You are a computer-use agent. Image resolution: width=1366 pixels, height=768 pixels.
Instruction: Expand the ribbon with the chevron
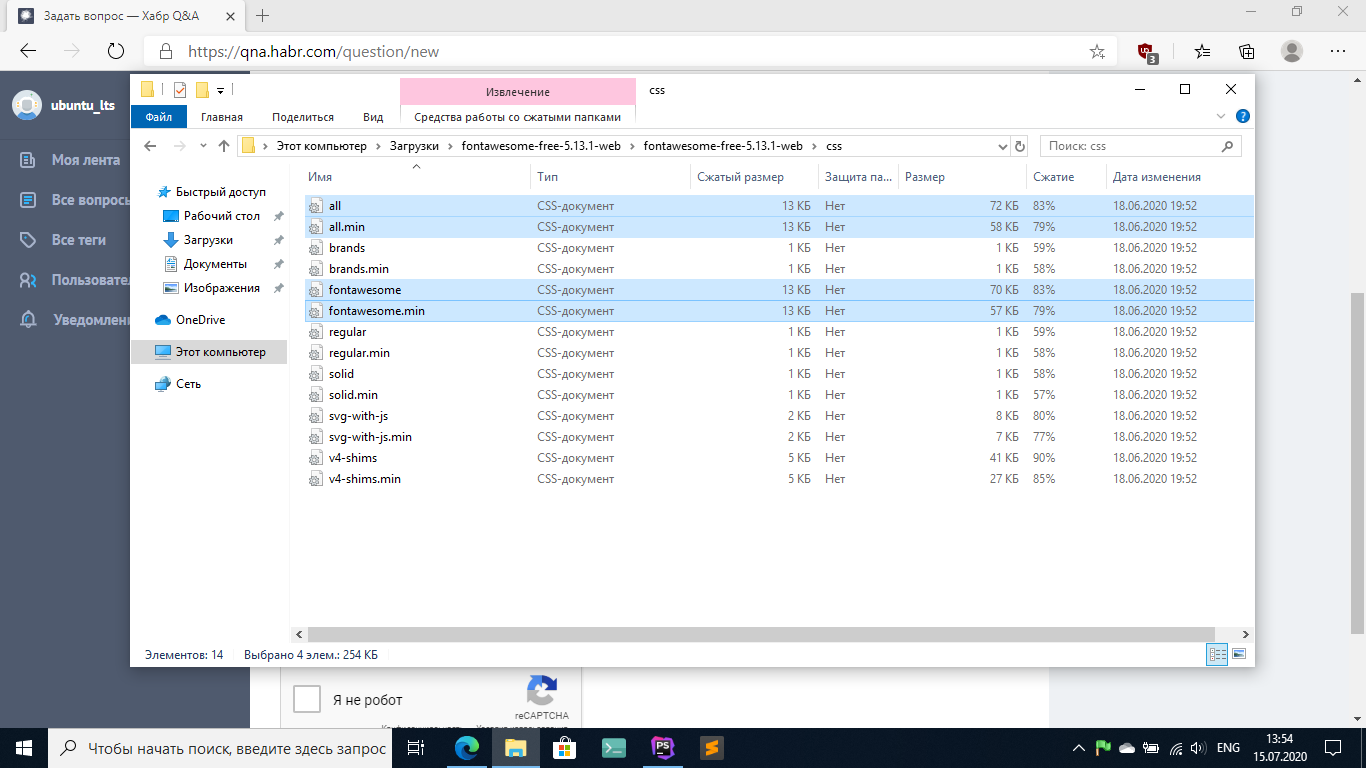[1221, 117]
